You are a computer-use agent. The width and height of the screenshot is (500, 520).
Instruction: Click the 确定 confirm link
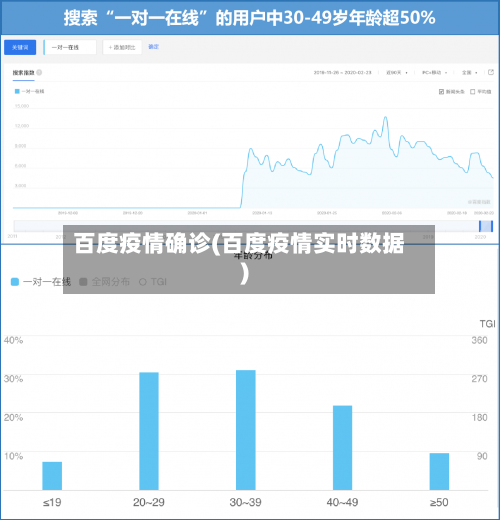153,47
